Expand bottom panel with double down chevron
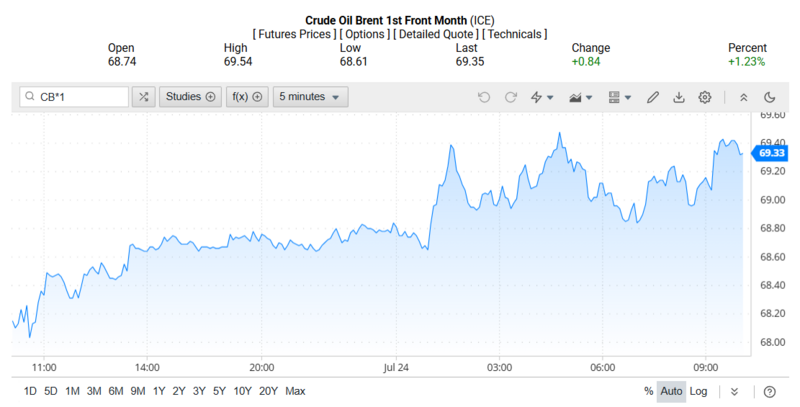Image resolution: width=800 pixels, height=407 pixels. point(735,391)
